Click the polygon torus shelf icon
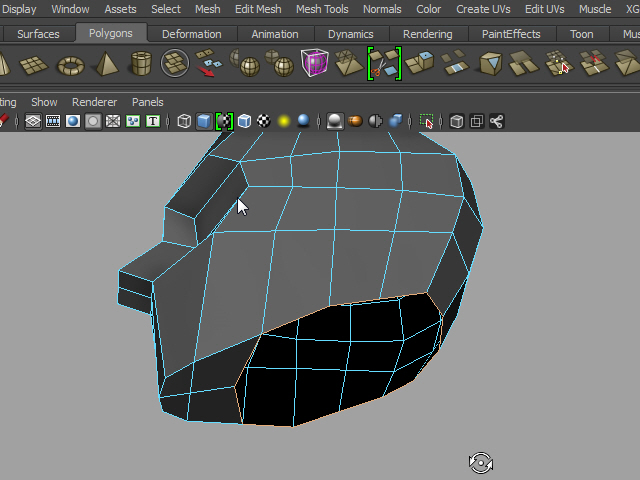Screen dimensions: 640x480 click(70, 65)
